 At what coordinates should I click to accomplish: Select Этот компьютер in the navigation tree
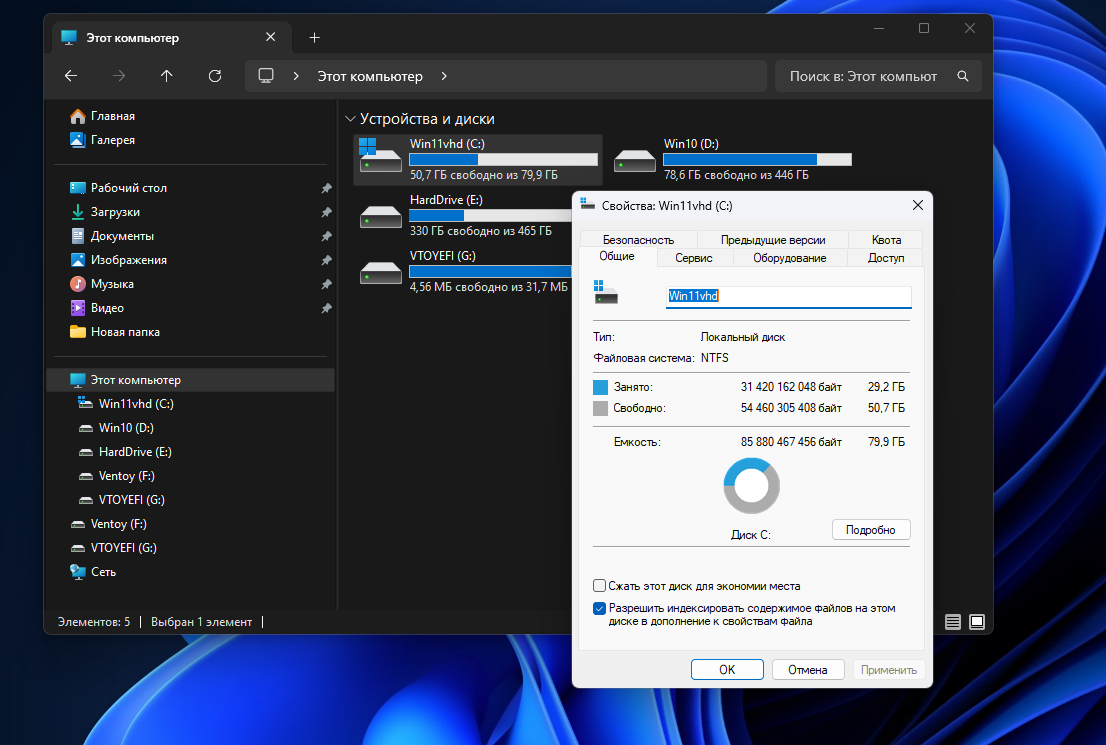point(190,380)
